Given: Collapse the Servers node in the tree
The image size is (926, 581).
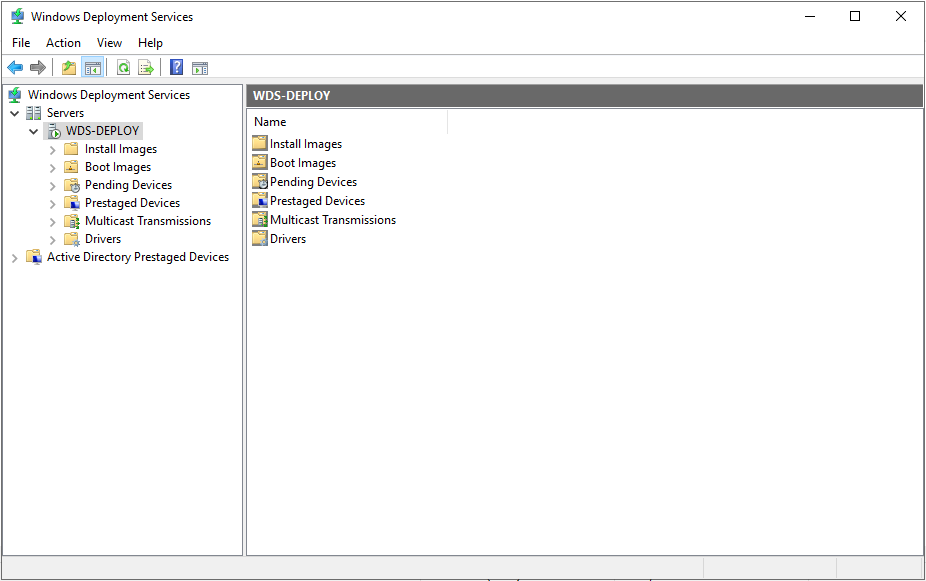Looking at the screenshot, I should click(x=15, y=113).
